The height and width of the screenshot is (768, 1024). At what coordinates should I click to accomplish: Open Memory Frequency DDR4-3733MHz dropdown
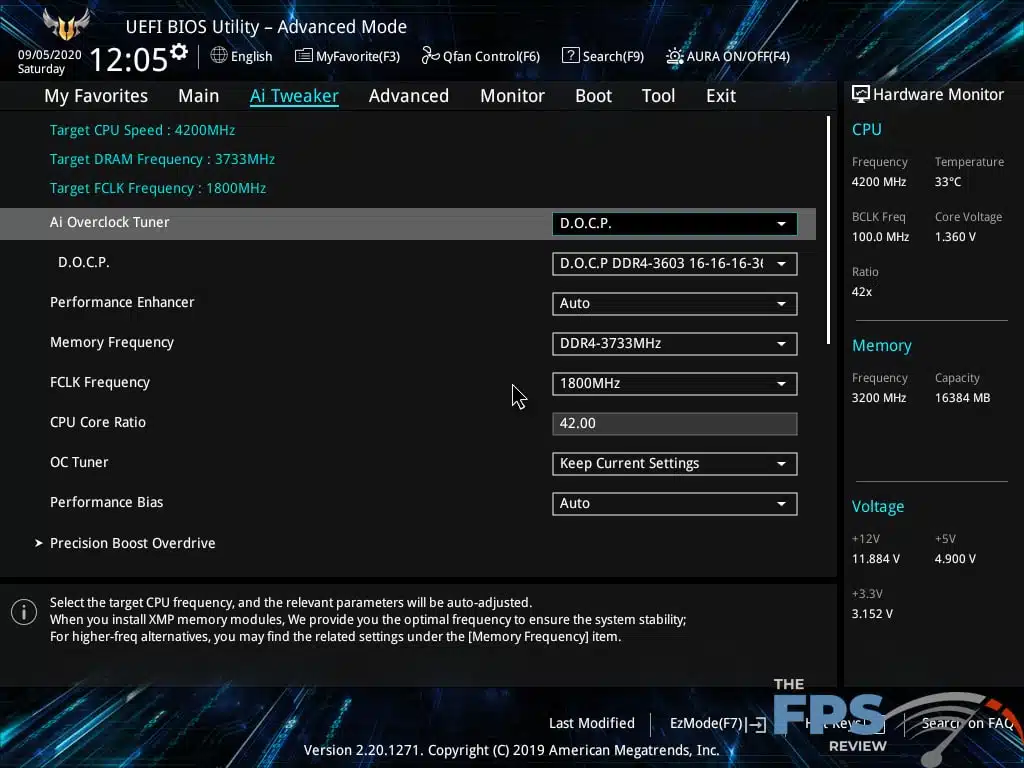pyautogui.click(x=675, y=344)
